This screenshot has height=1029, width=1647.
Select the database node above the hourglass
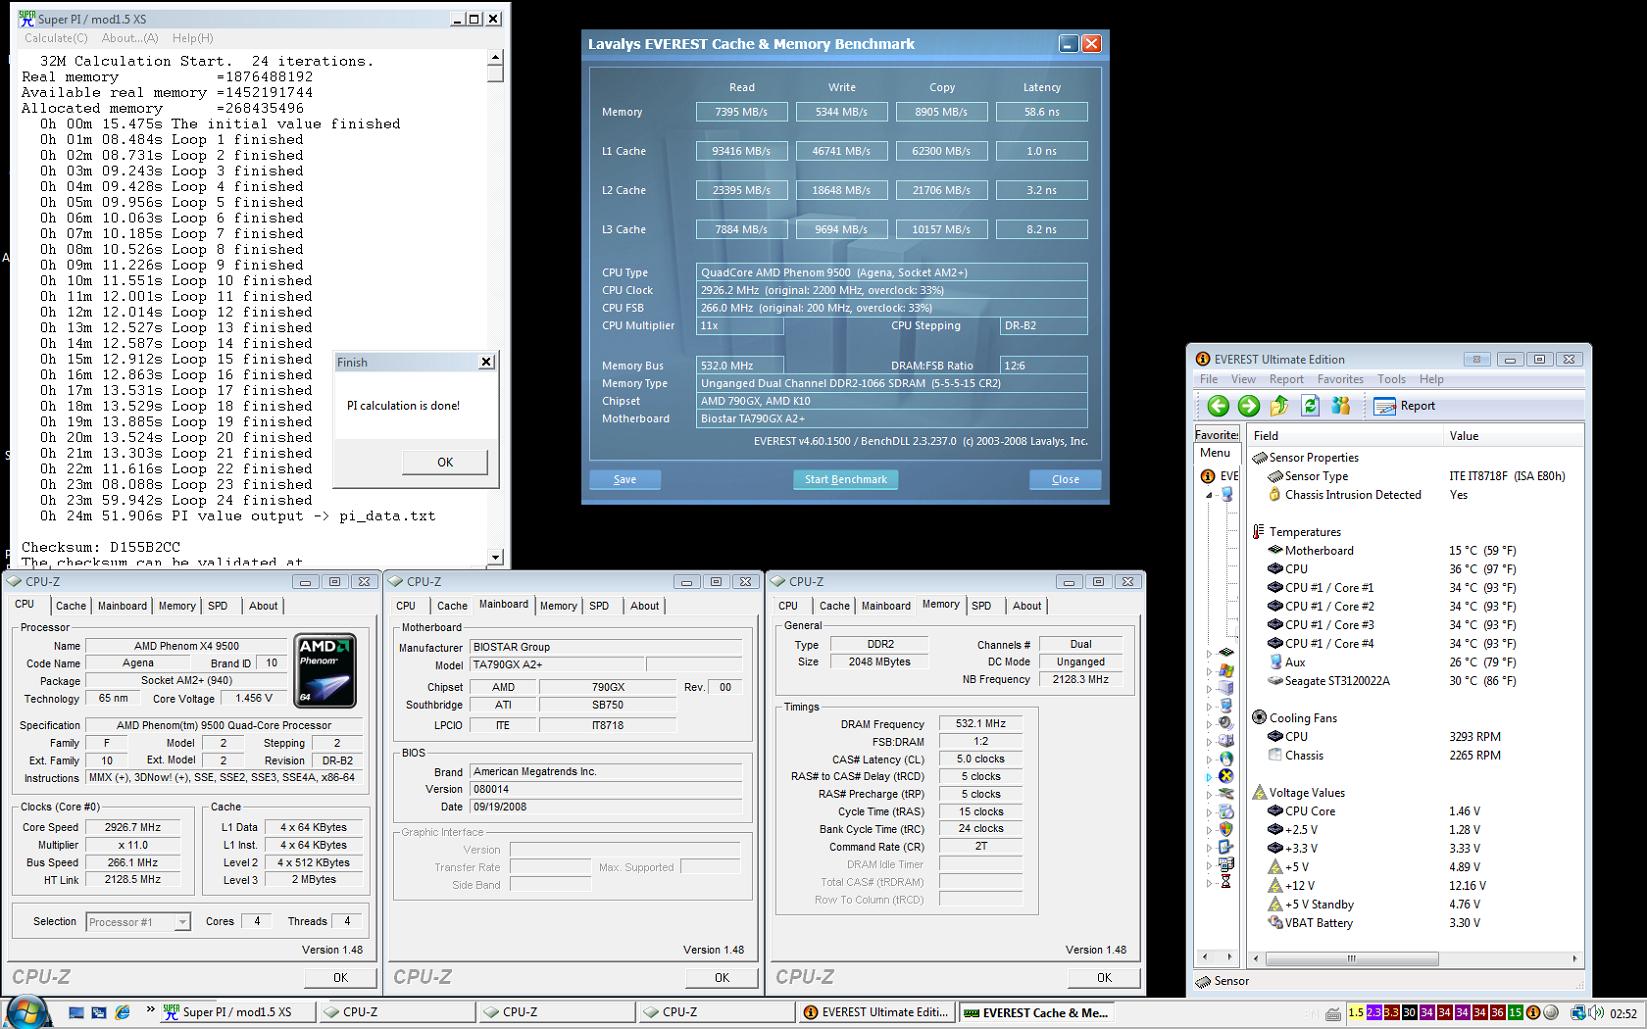click(x=1226, y=864)
